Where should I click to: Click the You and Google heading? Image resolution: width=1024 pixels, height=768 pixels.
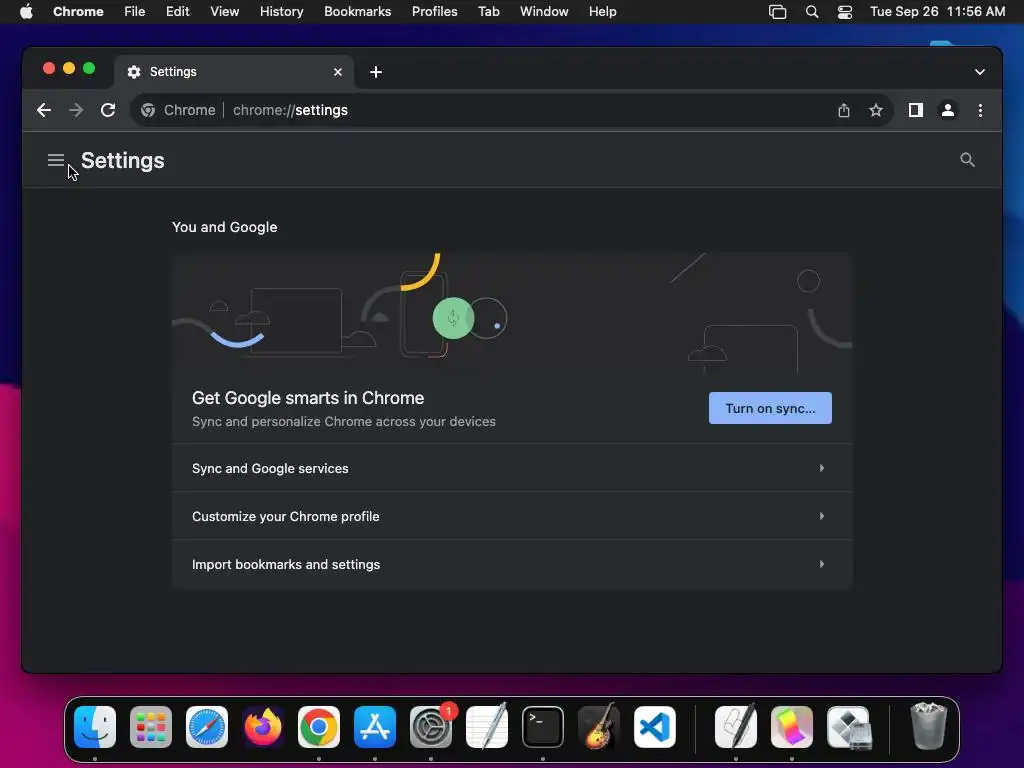[225, 227]
